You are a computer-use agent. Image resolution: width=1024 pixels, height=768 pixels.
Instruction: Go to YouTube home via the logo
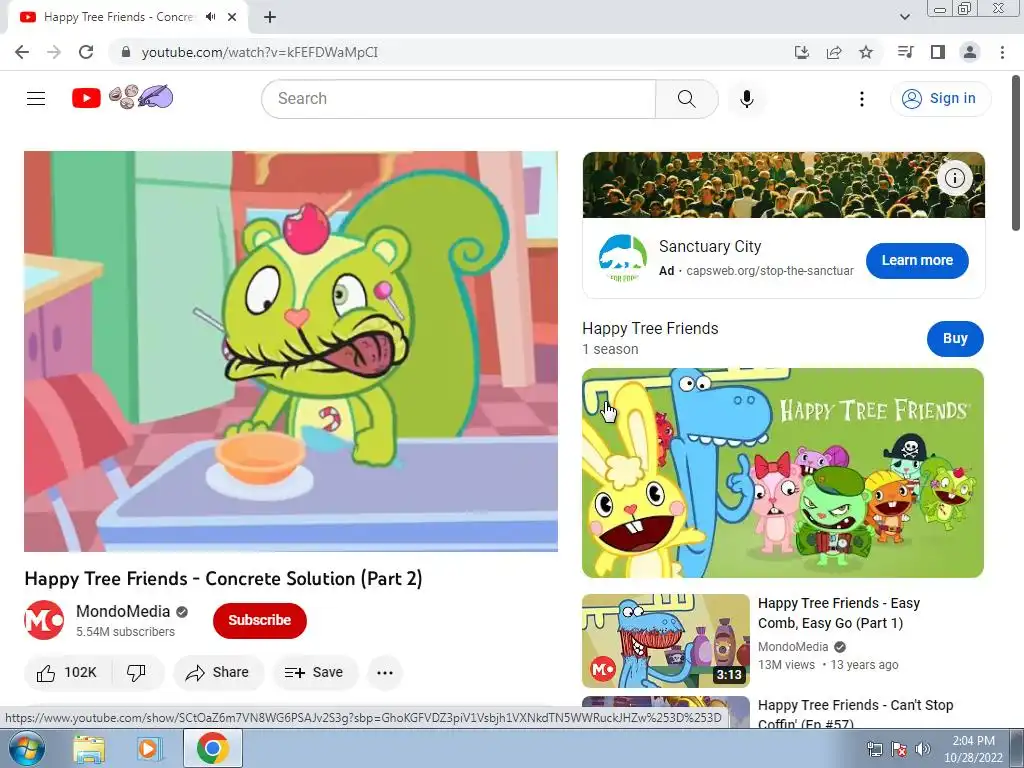pyautogui.click(x=86, y=99)
